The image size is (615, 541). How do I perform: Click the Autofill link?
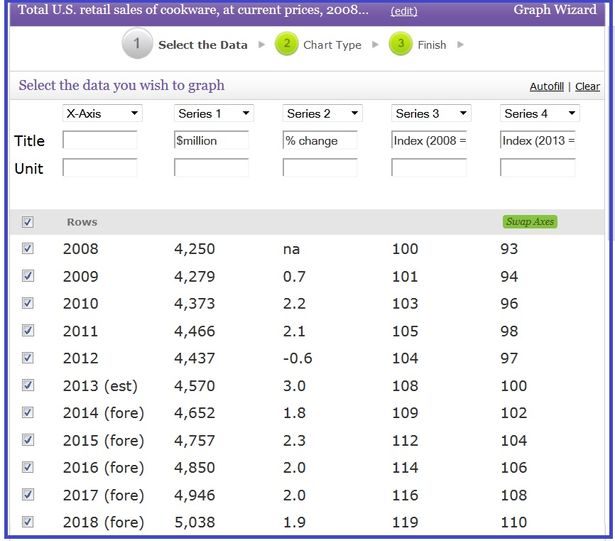(546, 87)
